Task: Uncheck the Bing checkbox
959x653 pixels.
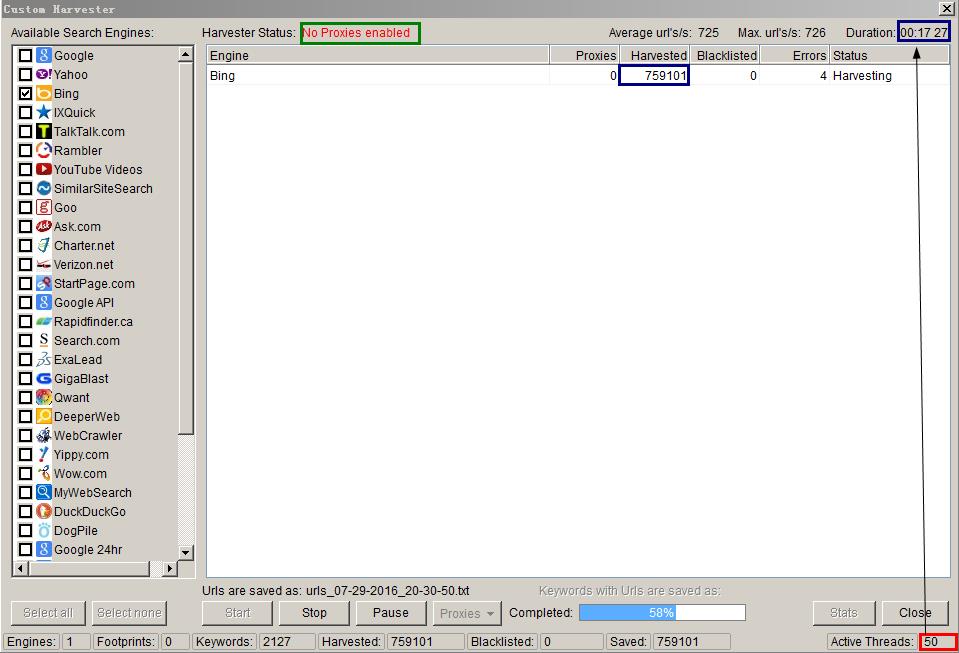Action: (x=25, y=93)
